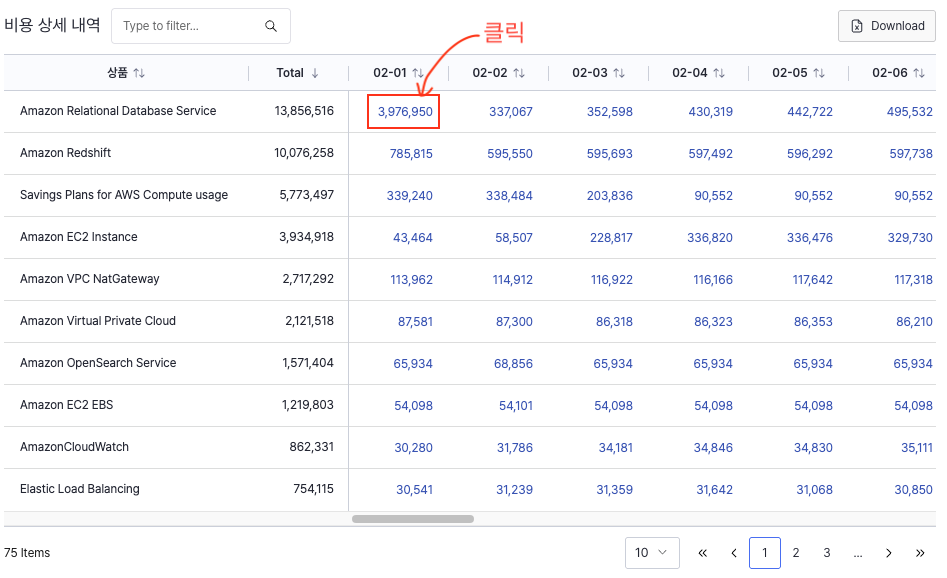This screenshot has height=578, width=947.
Task: Open VPC NatGateway 02-05 cost 117,642
Action: (x=813, y=280)
